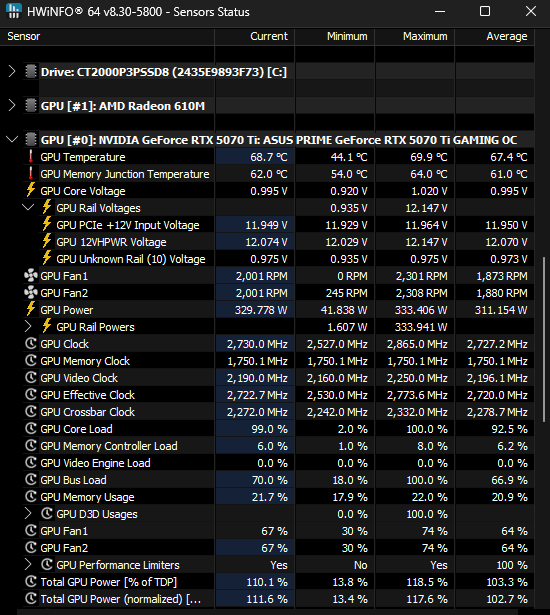The width and height of the screenshot is (550, 615).
Task: Click the lightning icon beside GPU Unknown Rail (10) Voltage
Action: [47, 258]
